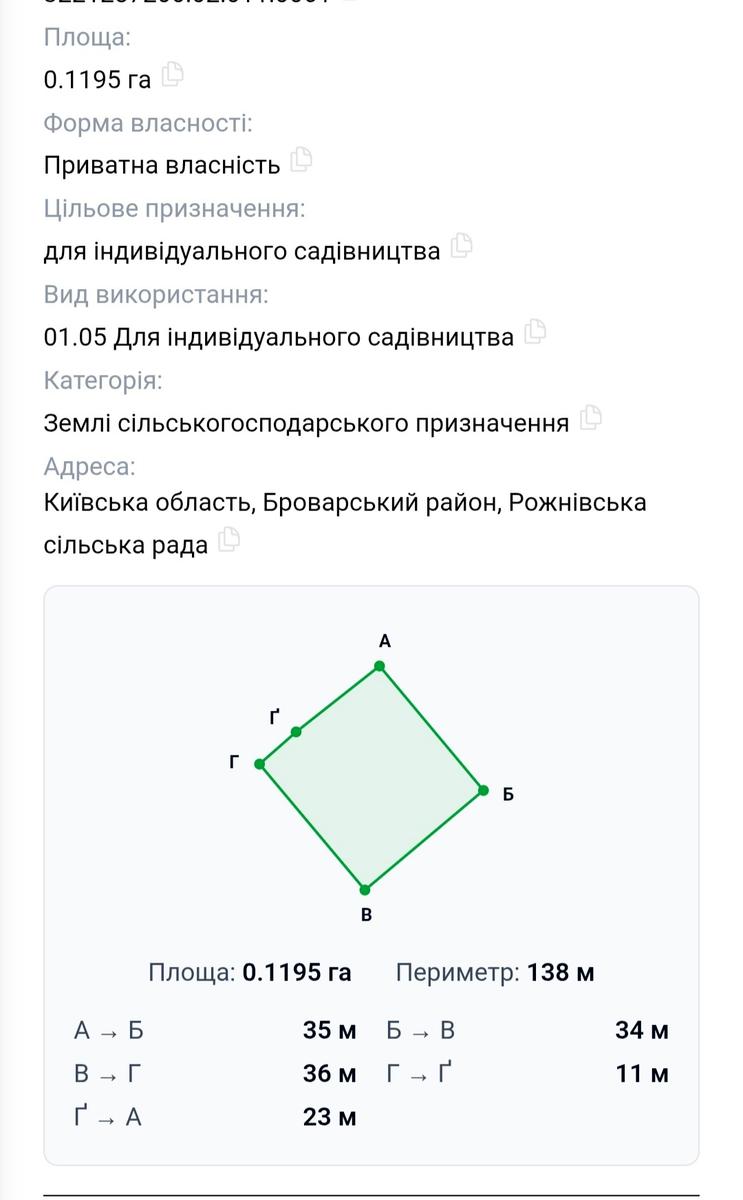Click vertex point А on the parcel diagram

[x=380, y=666]
